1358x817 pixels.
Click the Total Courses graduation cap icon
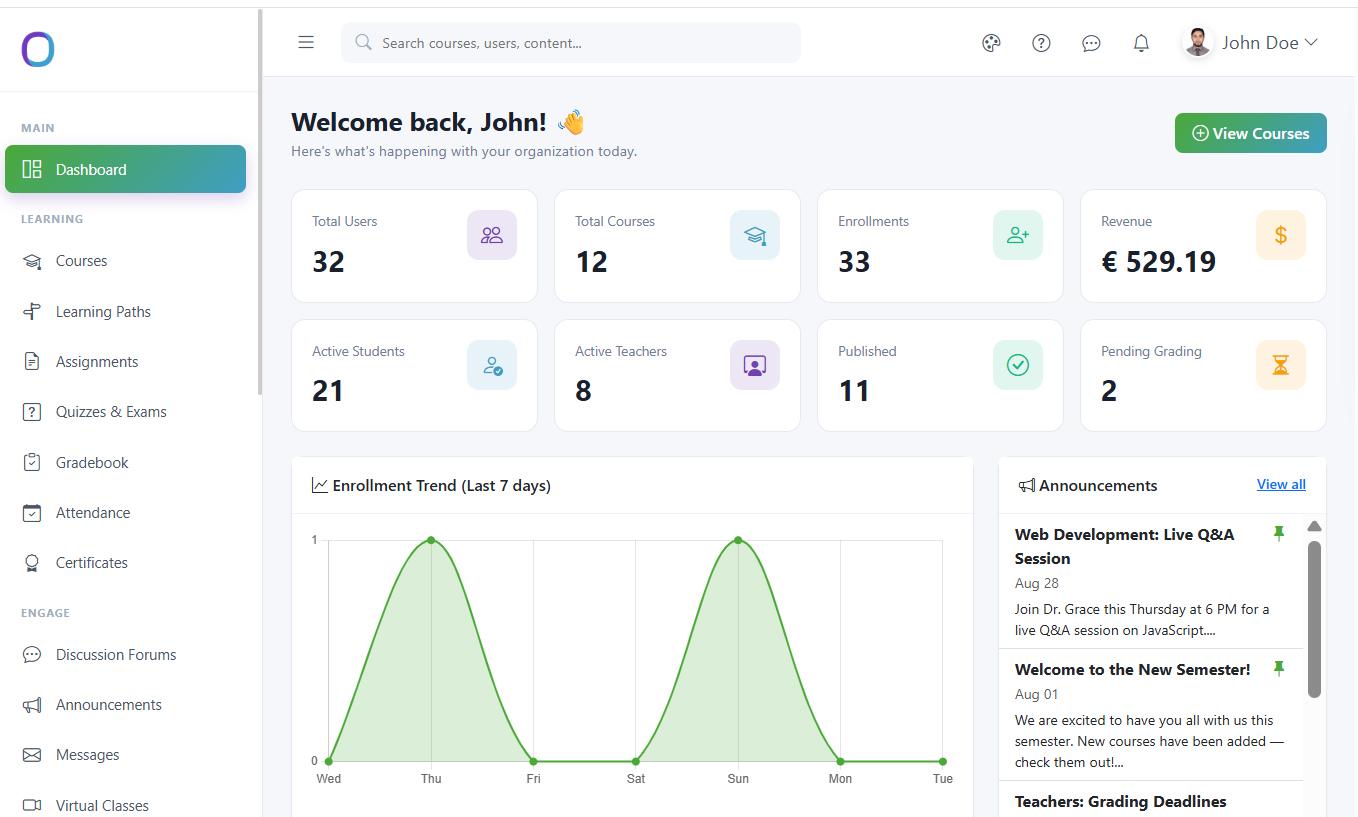coord(755,235)
